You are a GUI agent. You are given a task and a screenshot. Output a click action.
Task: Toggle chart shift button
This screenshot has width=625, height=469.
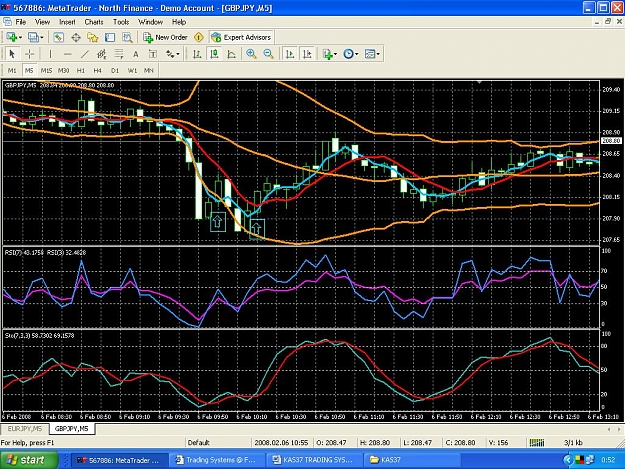[307, 54]
